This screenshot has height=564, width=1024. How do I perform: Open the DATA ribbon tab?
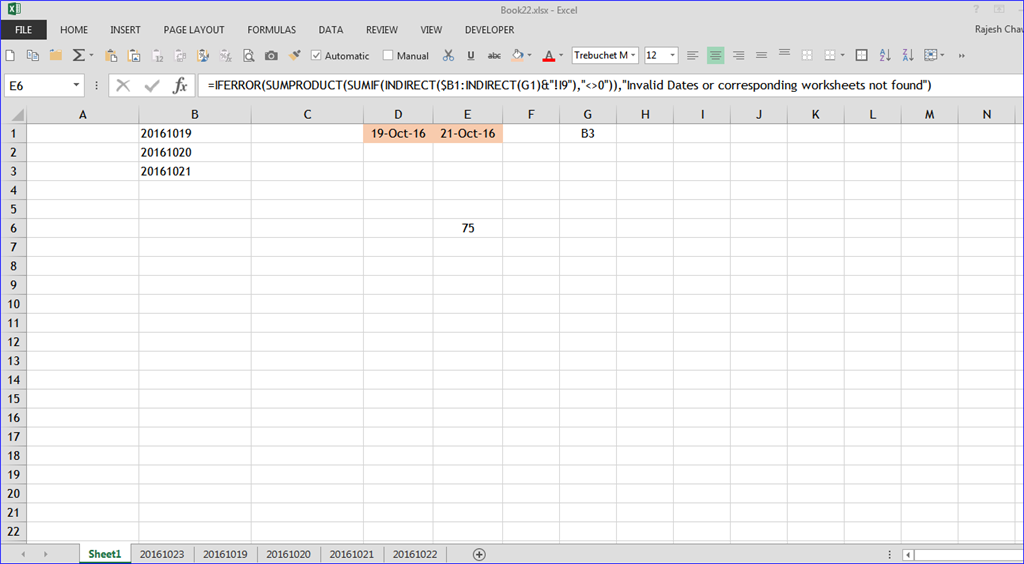(331, 30)
